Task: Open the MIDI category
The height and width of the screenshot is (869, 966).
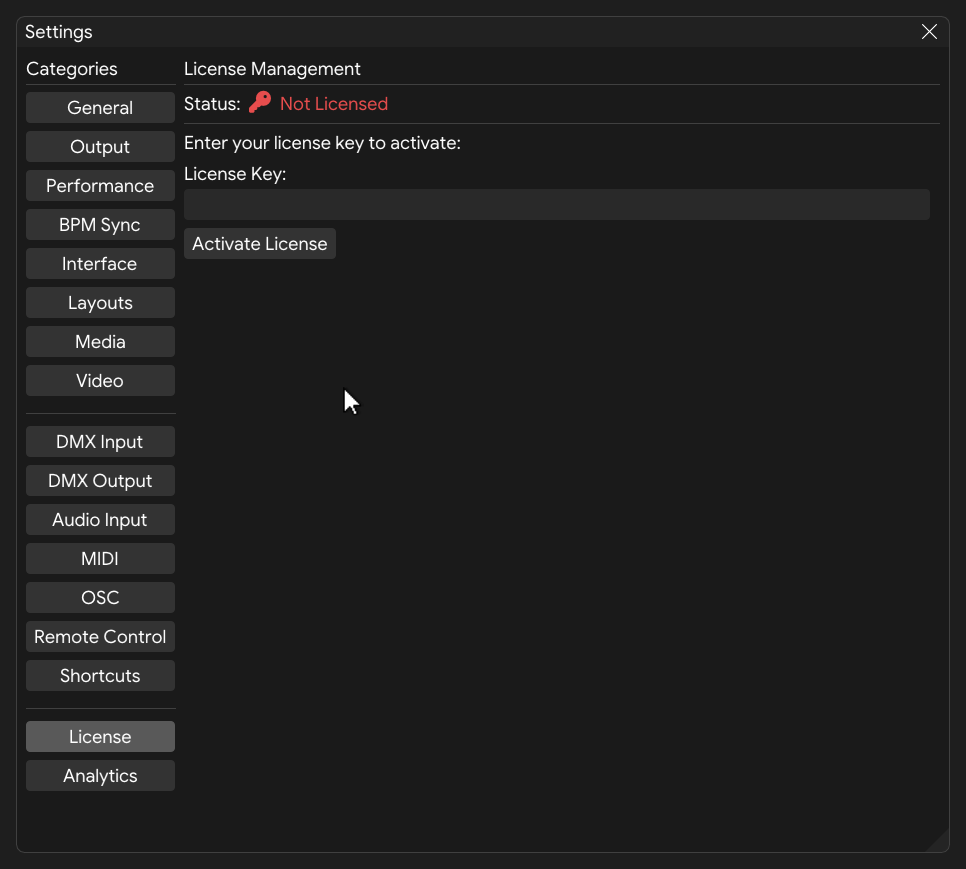Action: (100, 559)
